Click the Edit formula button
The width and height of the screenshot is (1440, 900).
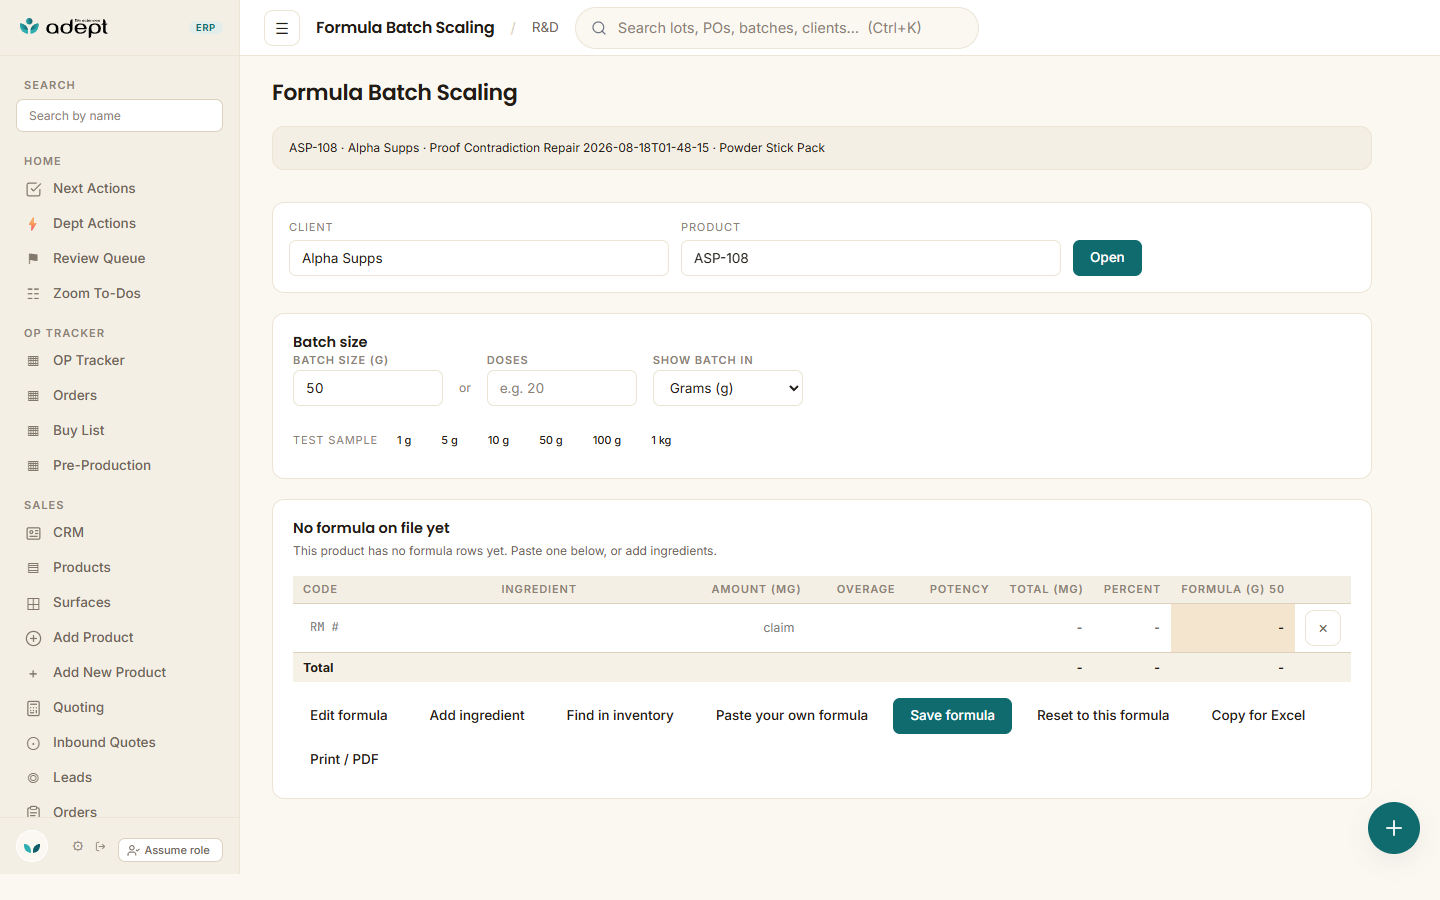[348, 716]
